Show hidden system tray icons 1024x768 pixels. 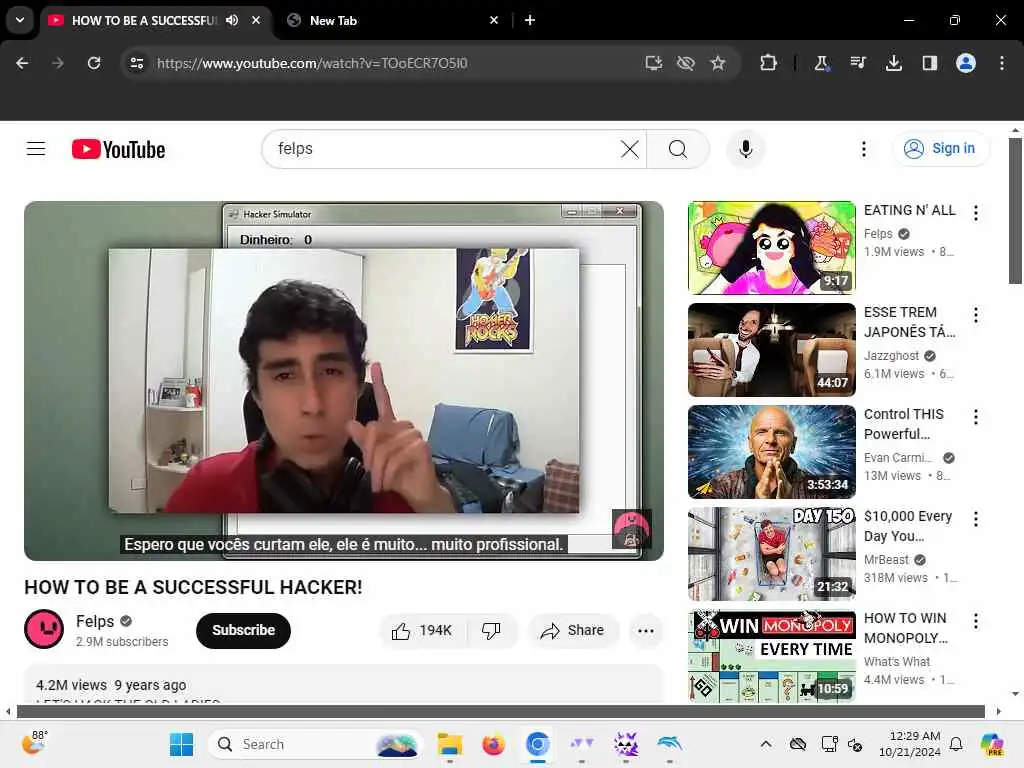[x=766, y=744]
